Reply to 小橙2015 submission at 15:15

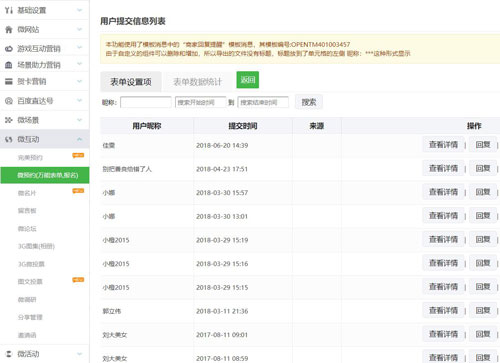point(483,287)
